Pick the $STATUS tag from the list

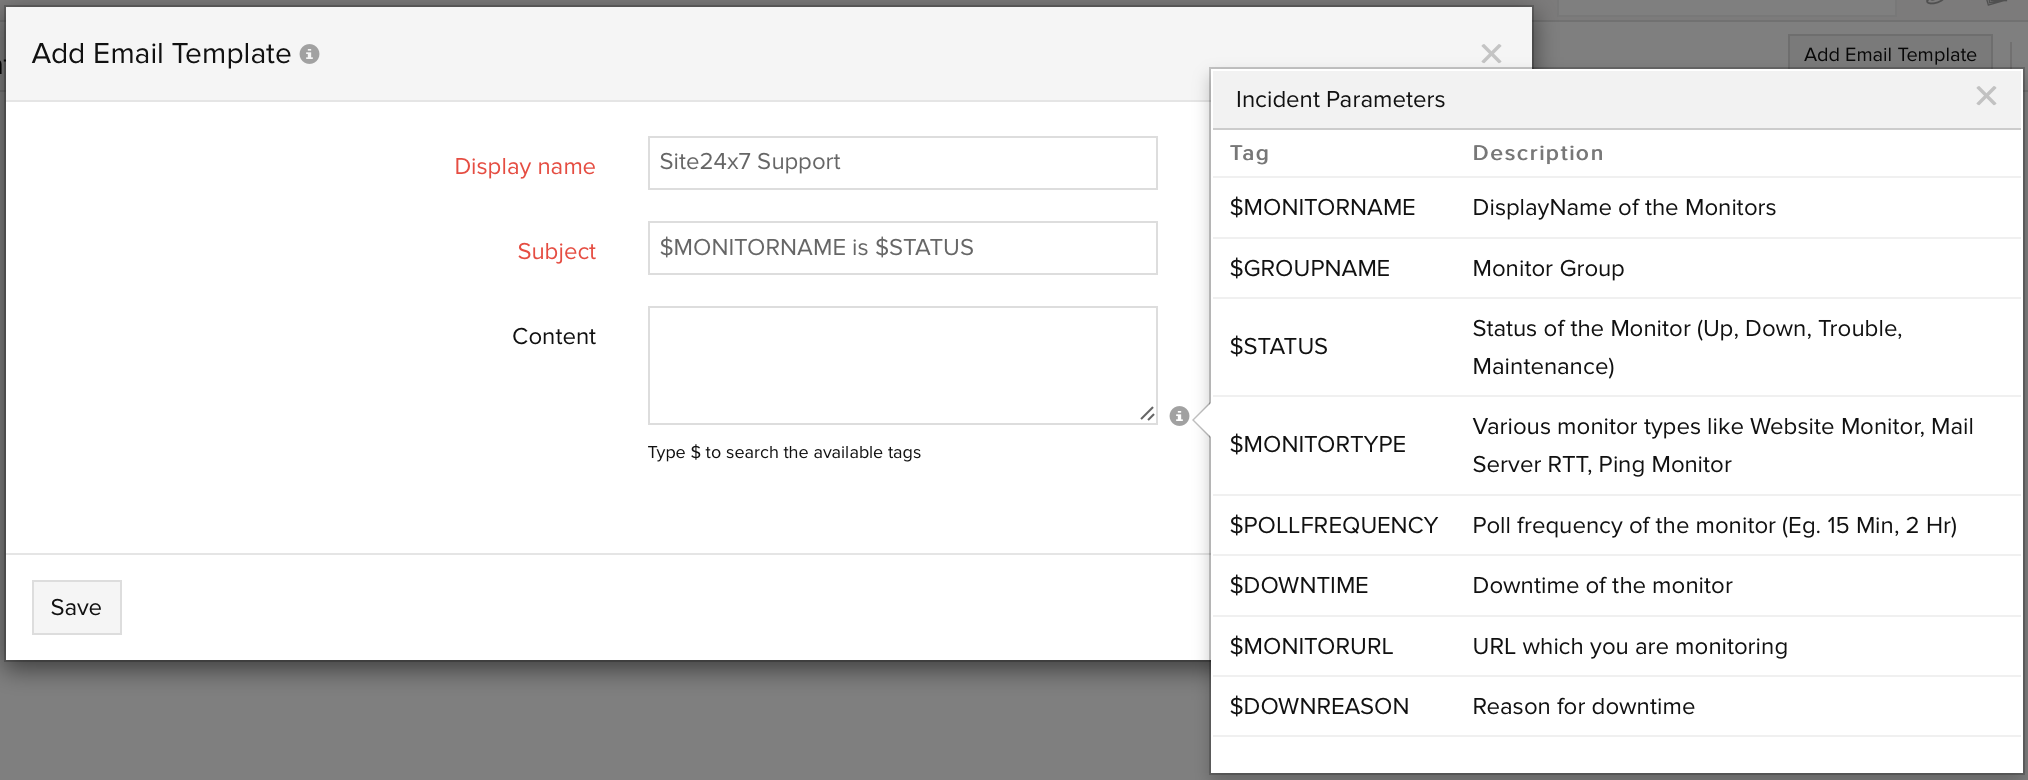click(1278, 347)
